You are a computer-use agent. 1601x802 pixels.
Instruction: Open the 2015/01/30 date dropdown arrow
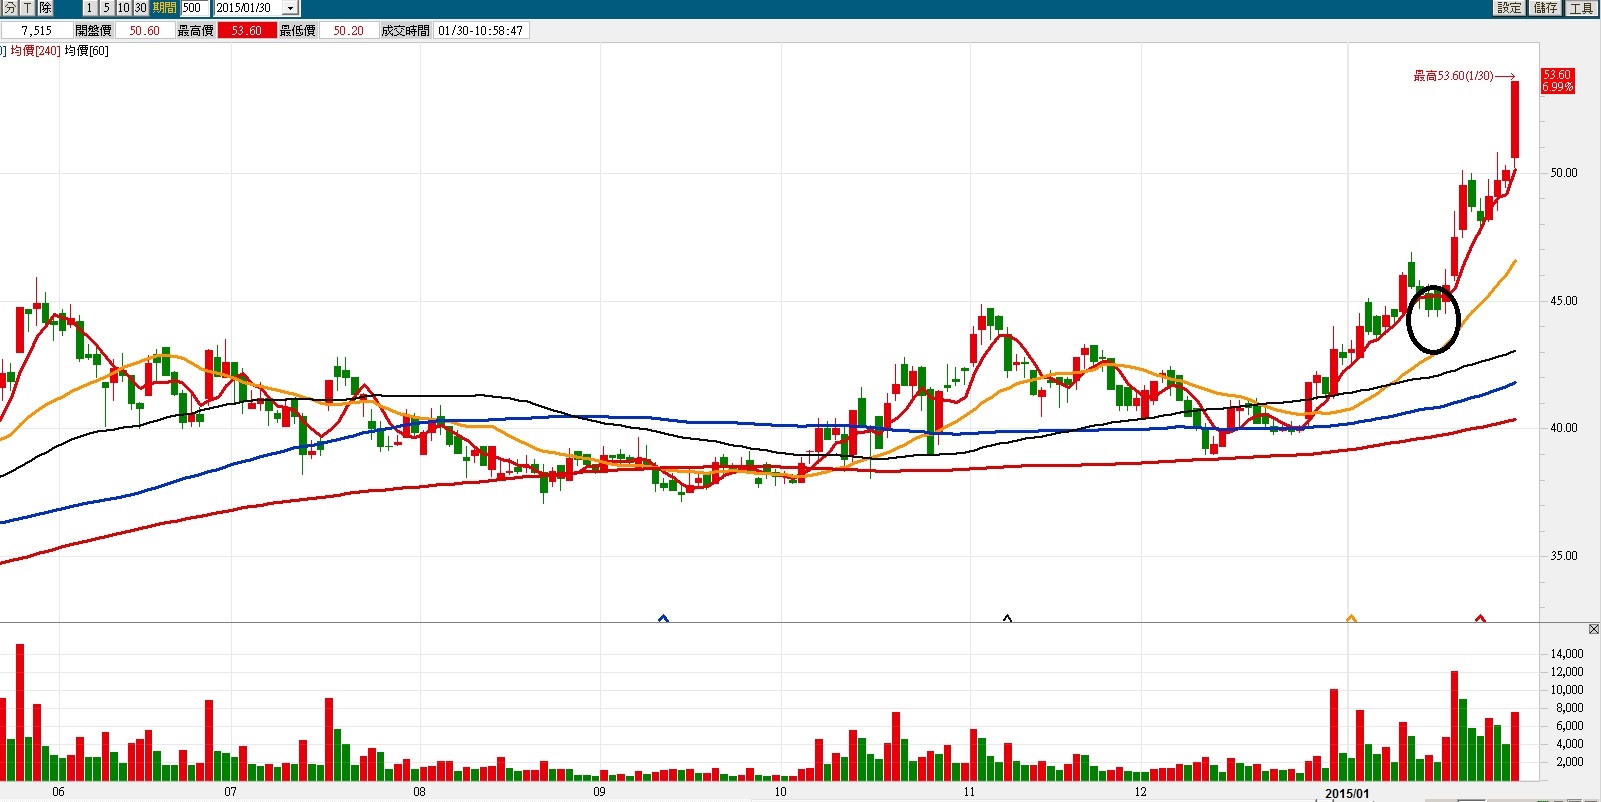click(290, 8)
